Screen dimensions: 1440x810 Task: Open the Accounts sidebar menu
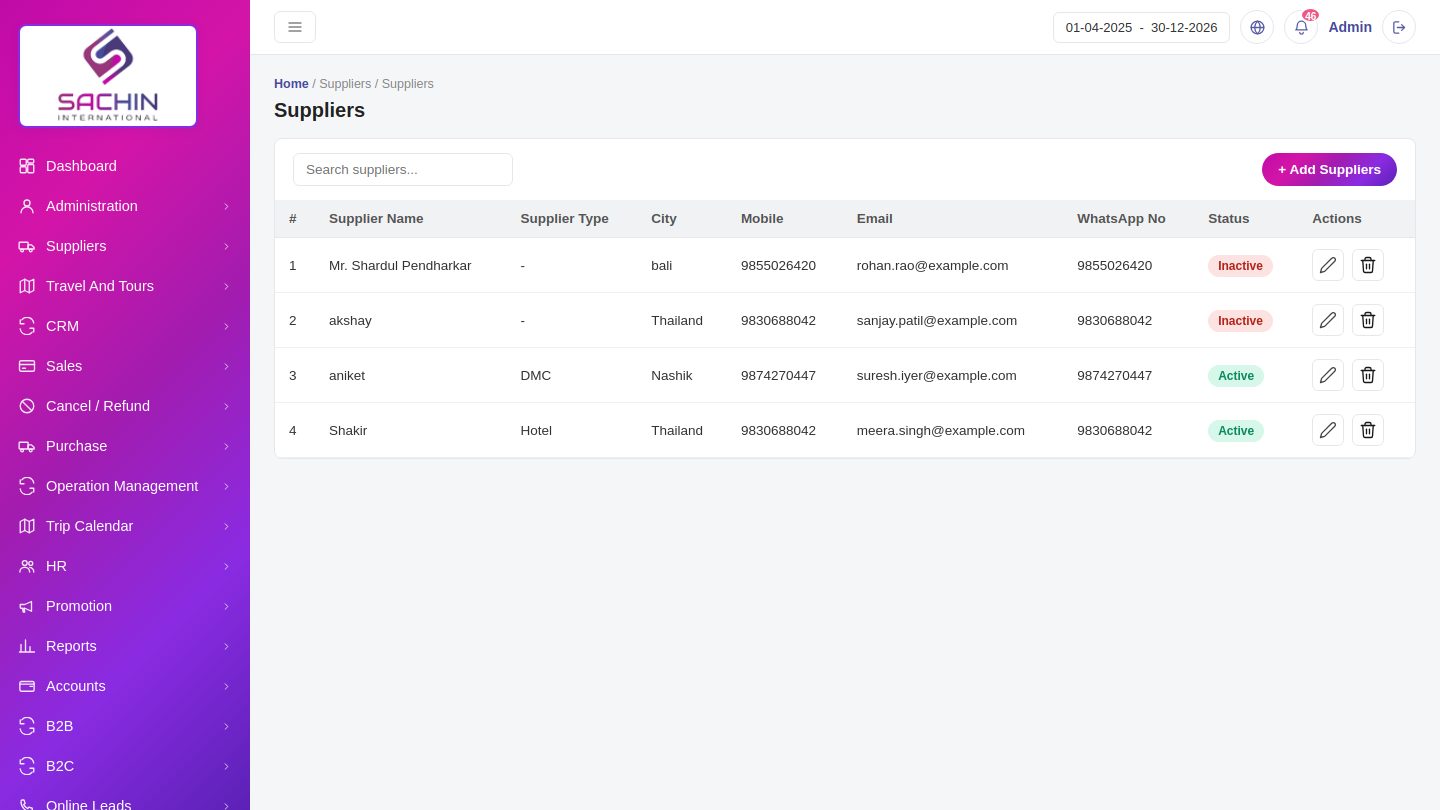point(125,686)
